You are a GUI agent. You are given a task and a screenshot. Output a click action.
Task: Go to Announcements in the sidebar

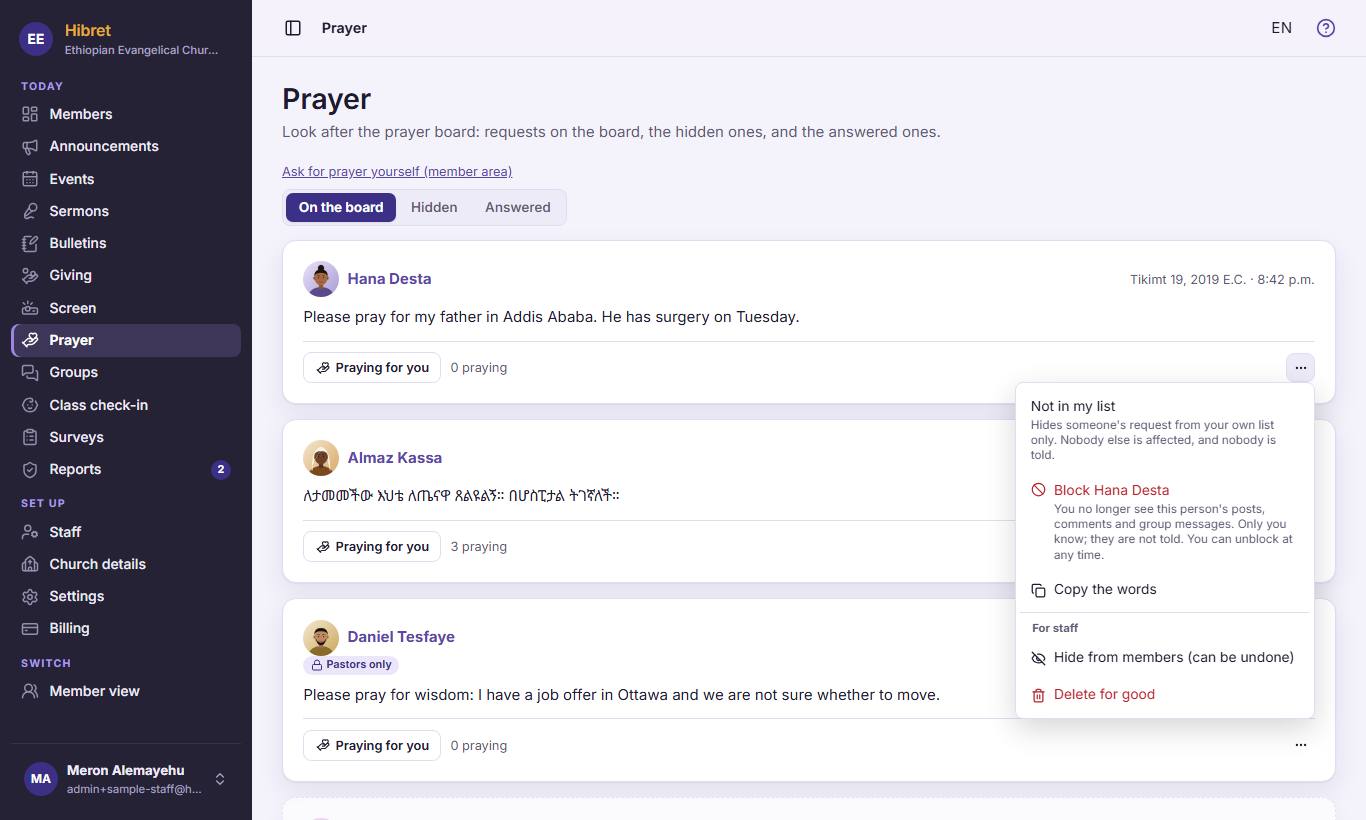coord(126,146)
